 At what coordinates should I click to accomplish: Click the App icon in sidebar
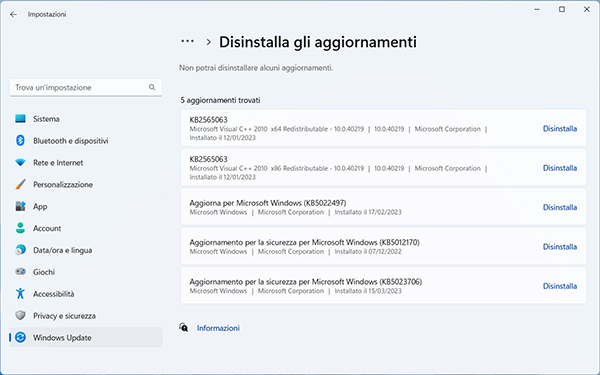(20, 206)
